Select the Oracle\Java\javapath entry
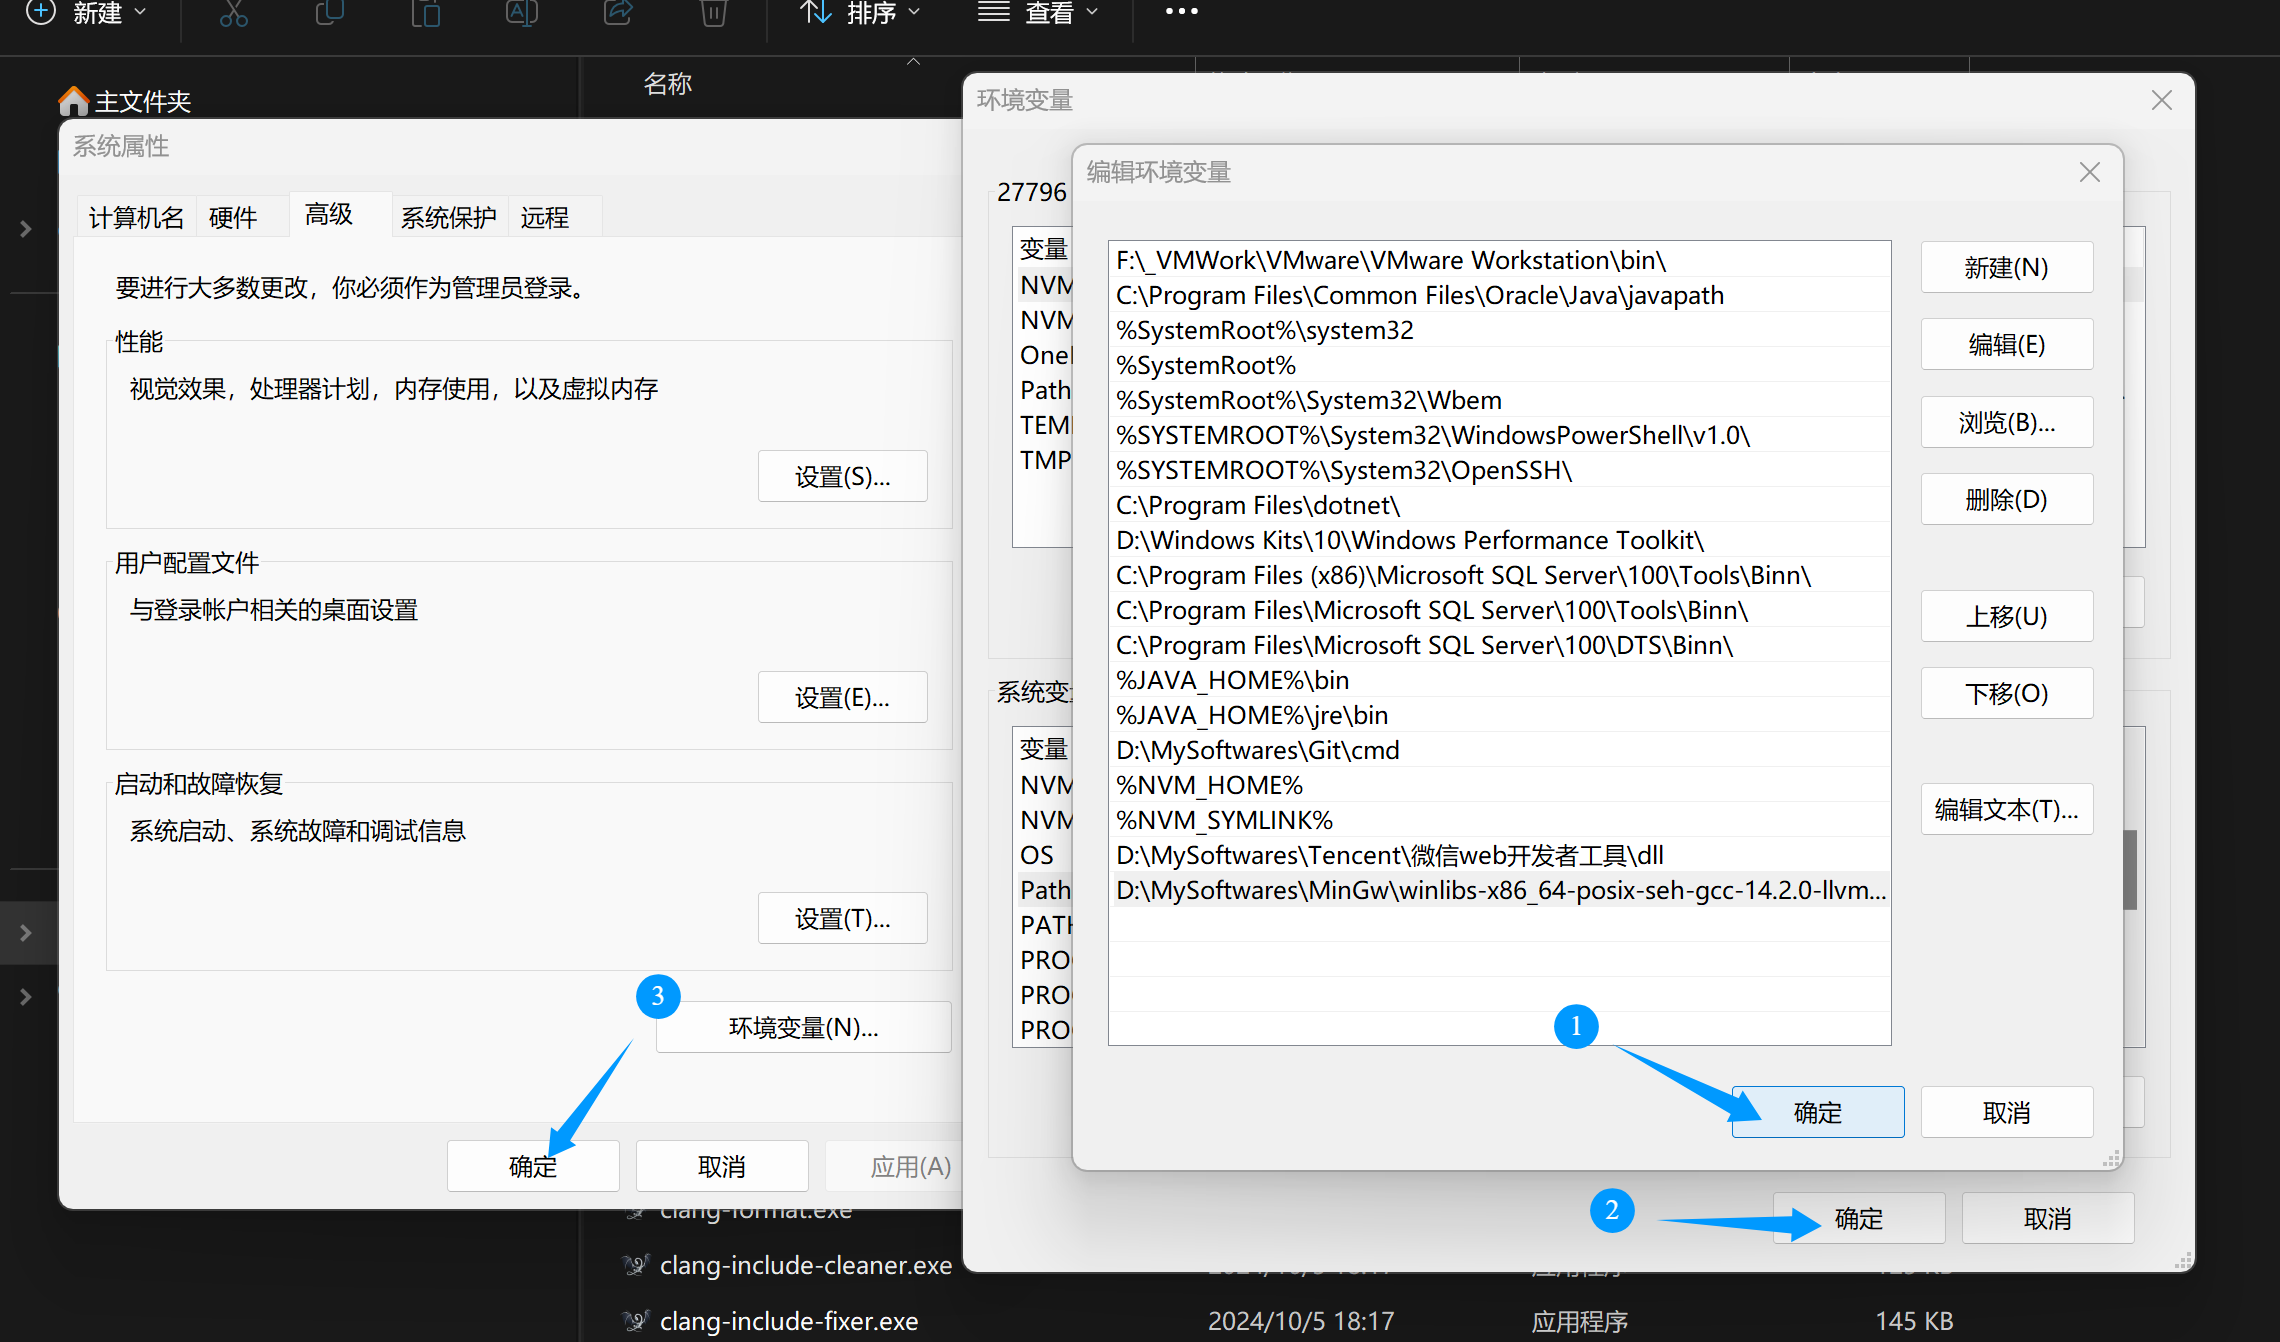2280x1342 pixels. [1500, 295]
